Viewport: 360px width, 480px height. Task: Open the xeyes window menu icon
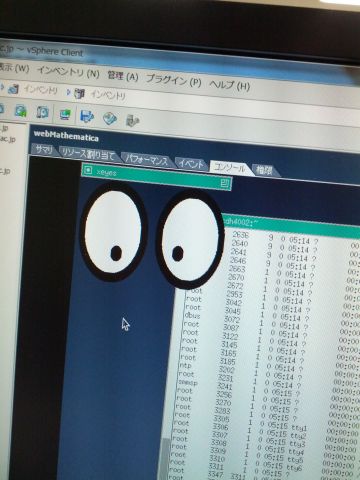coord(88,170)
